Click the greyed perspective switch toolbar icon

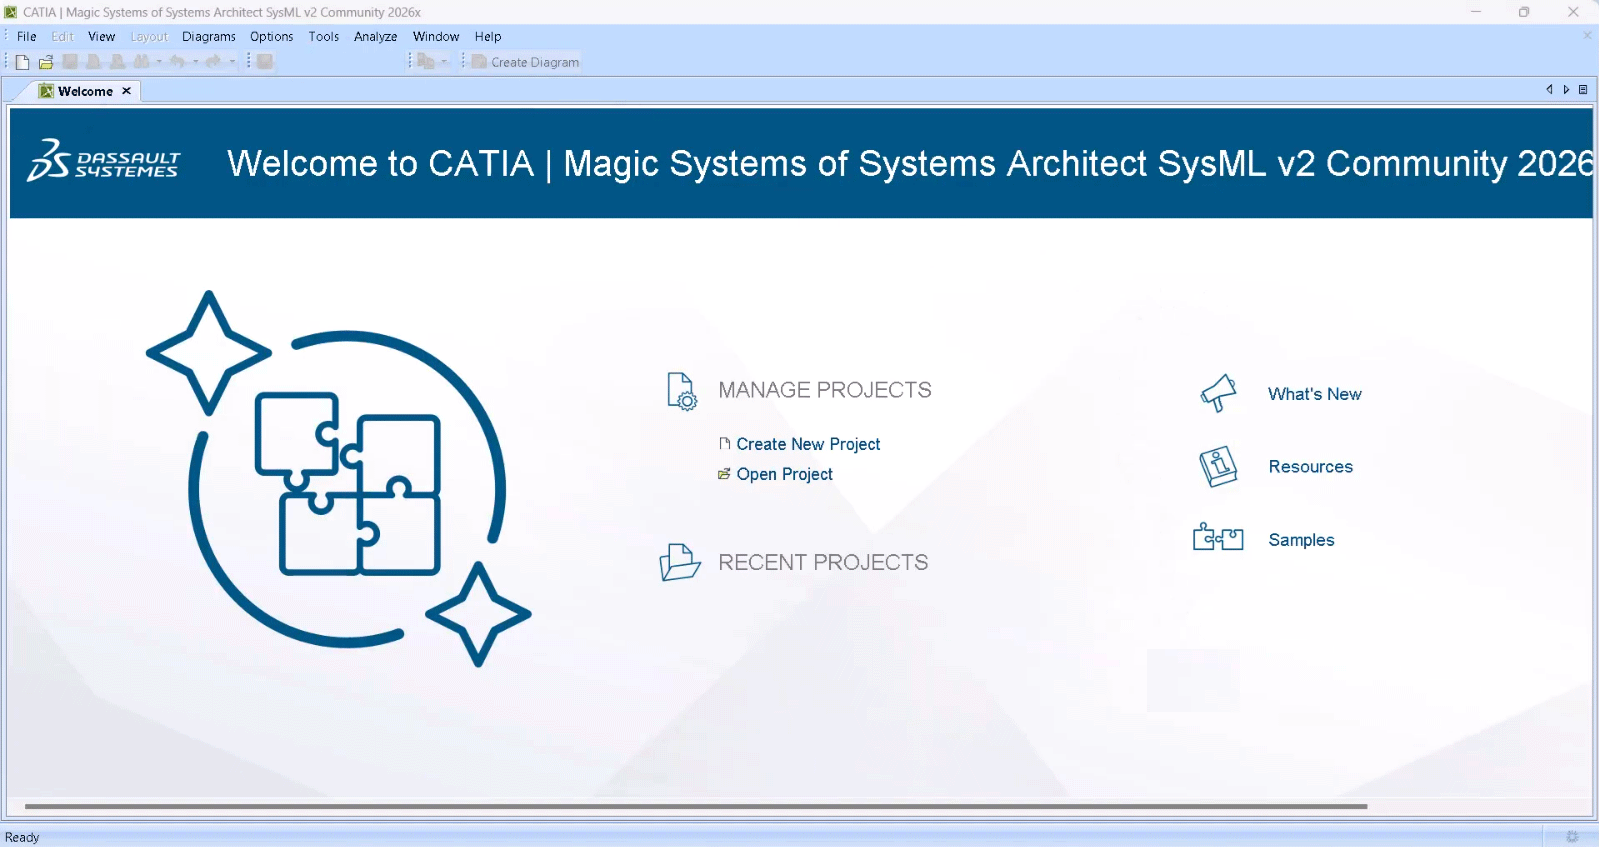[426, 62]
